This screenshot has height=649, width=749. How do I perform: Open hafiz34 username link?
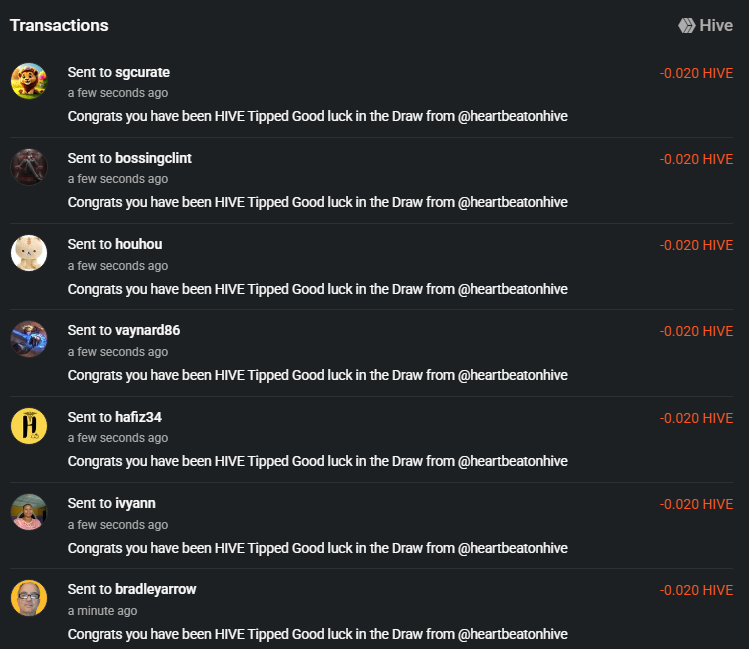pos(139,417)
